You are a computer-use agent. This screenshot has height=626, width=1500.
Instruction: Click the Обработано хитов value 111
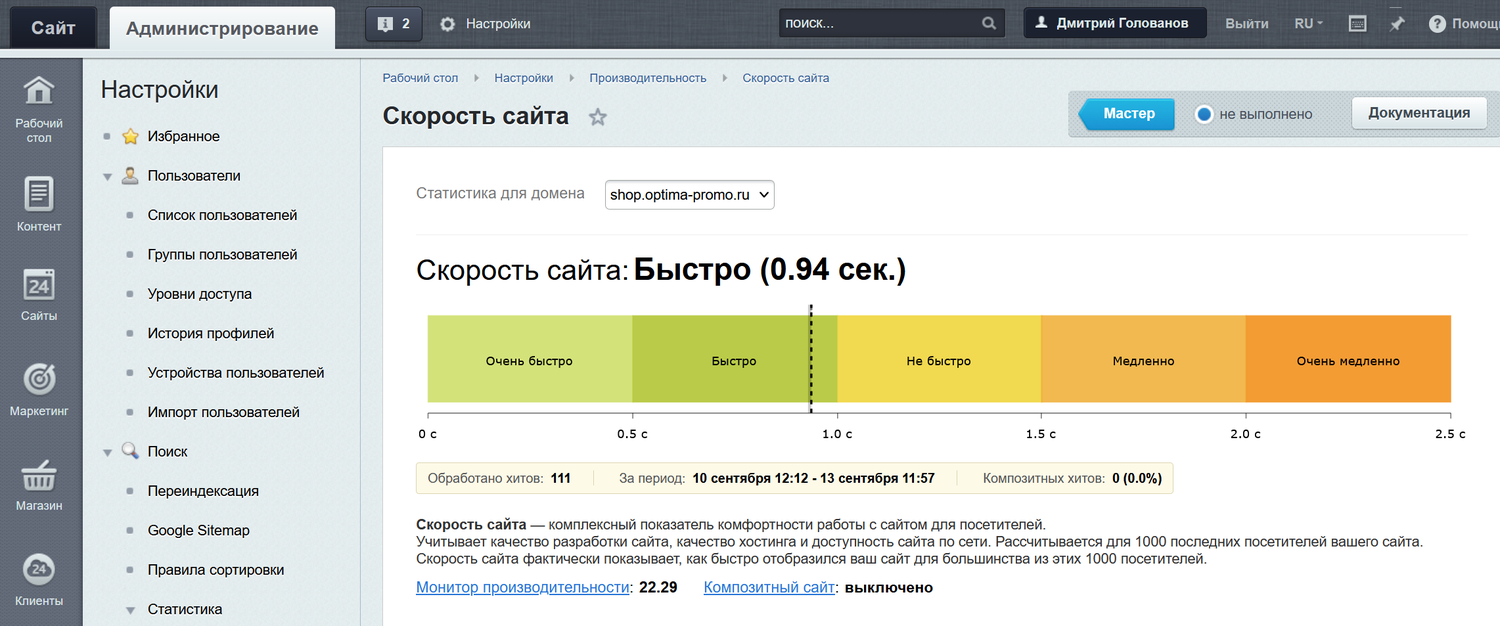click(x=560, y=478)
